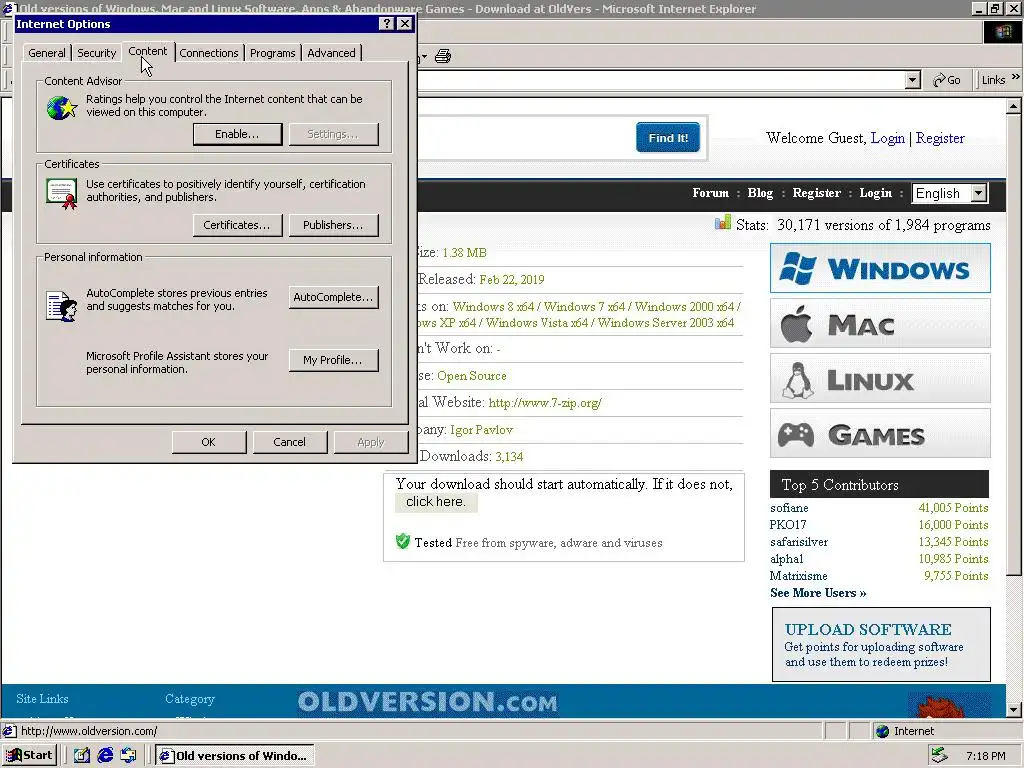Open dropdown arrow left of Print icon
1024x768 pixels.
click(x=424, y=57)
